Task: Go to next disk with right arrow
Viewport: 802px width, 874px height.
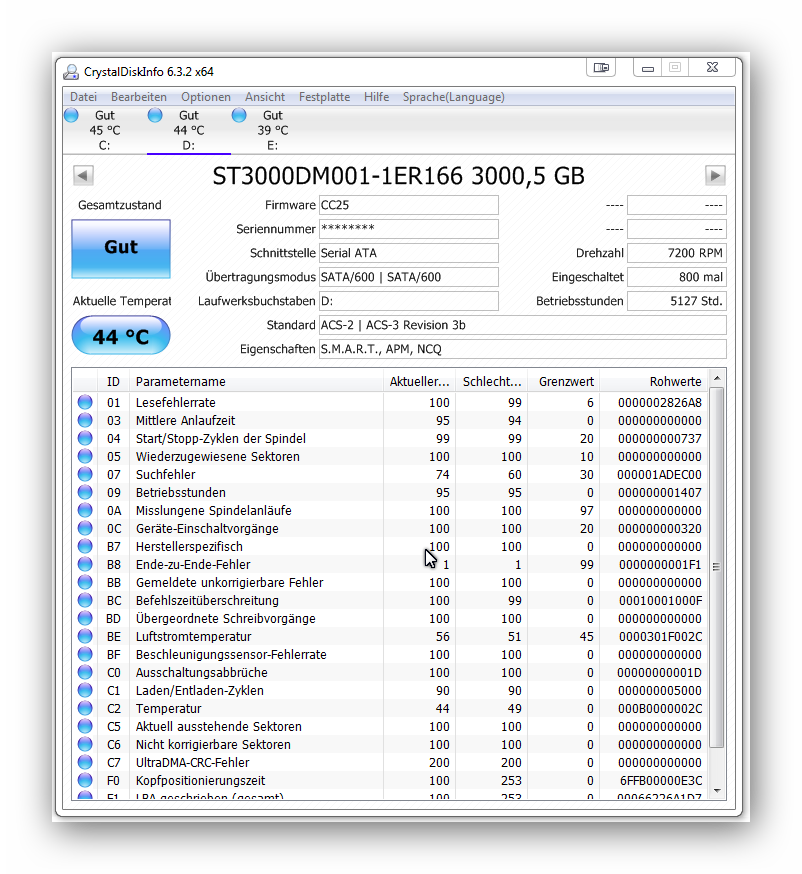Action: pos(715,176)
